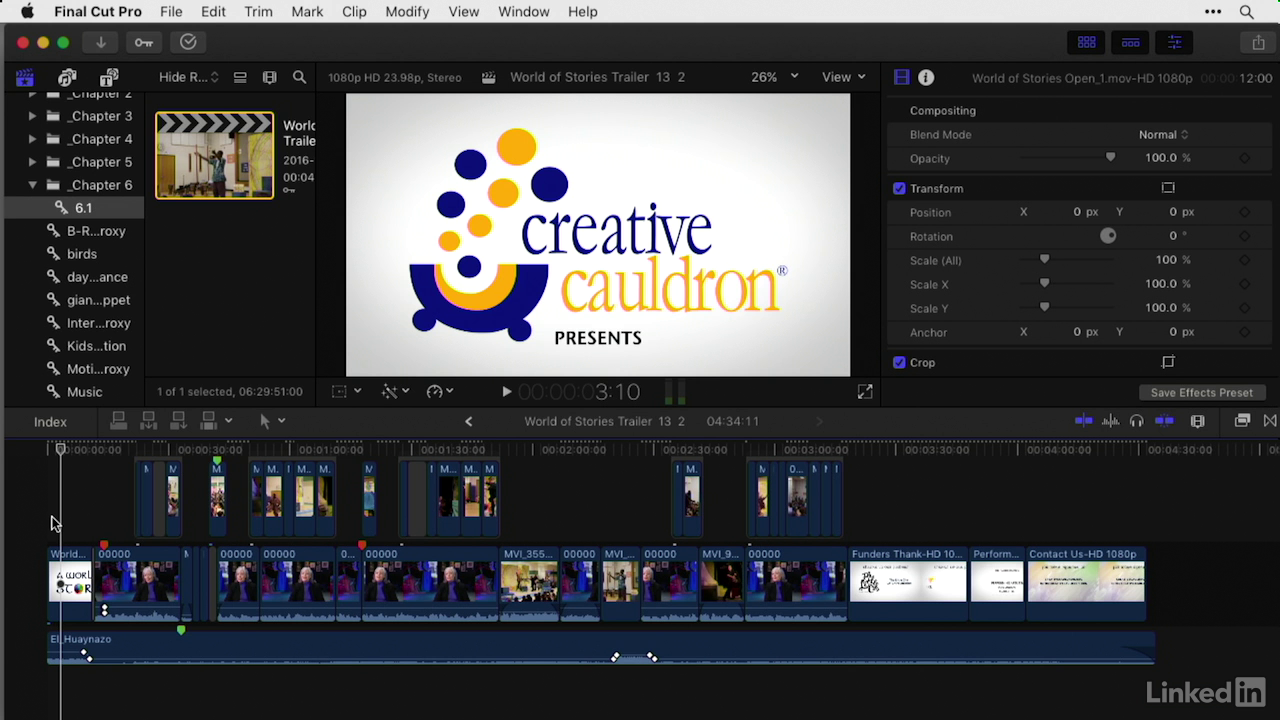Click the Import Media arrow button
Viewport: 1280px width, 720px height.
(100, 42)
